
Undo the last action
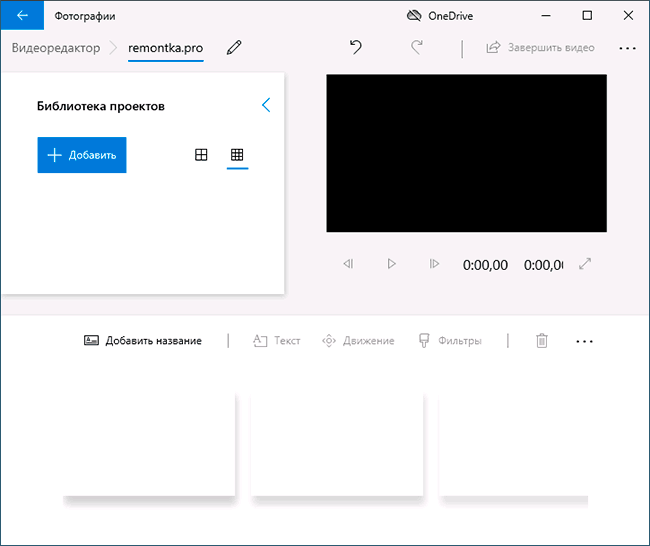tap(356, 47)
